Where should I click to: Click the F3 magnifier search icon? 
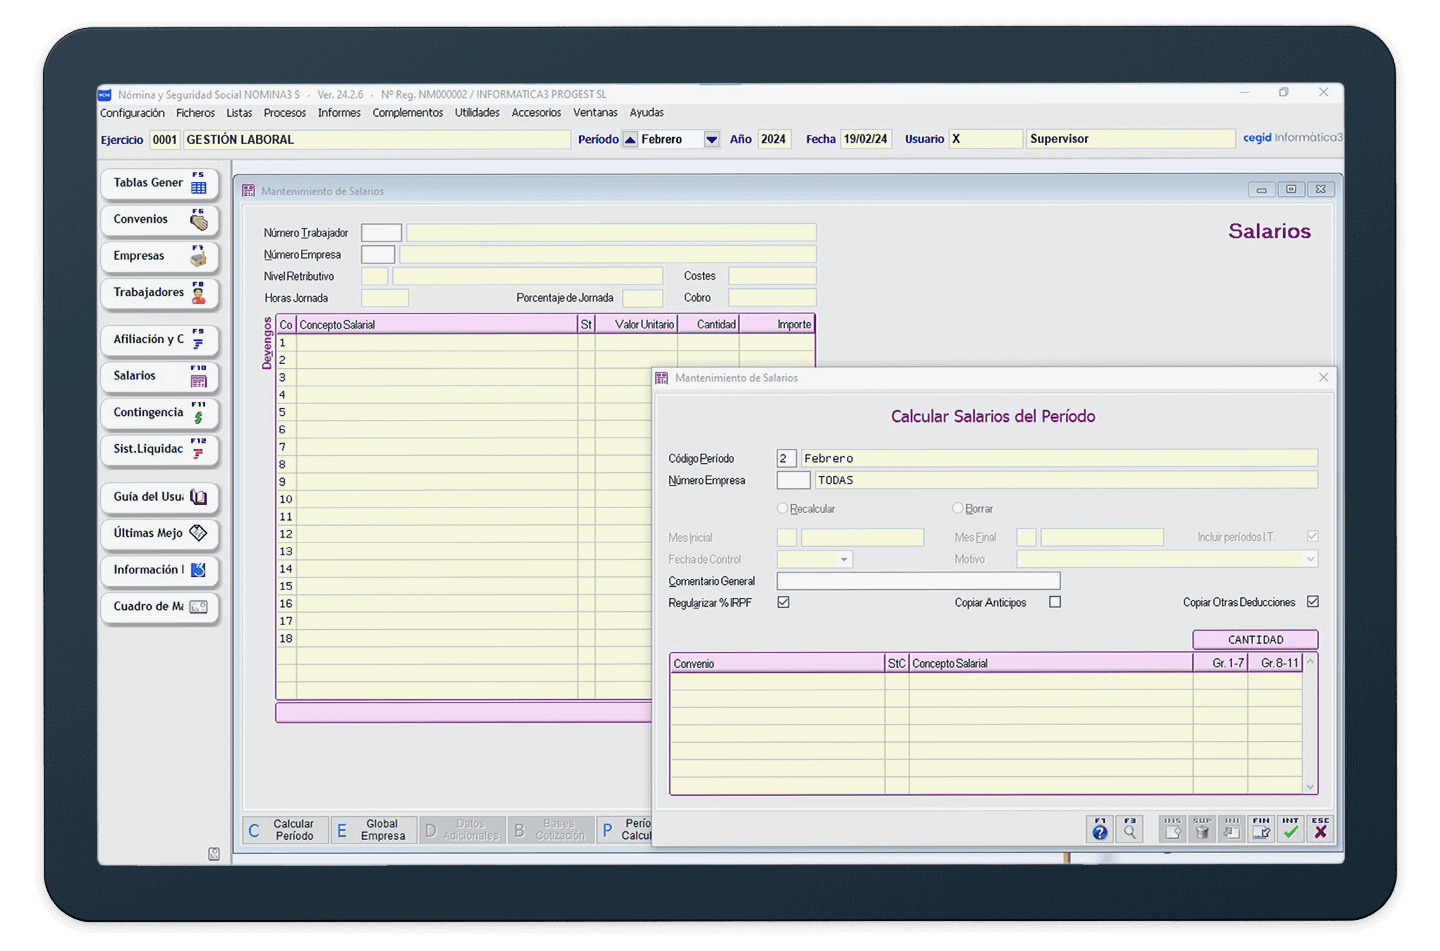point(1130,829)
